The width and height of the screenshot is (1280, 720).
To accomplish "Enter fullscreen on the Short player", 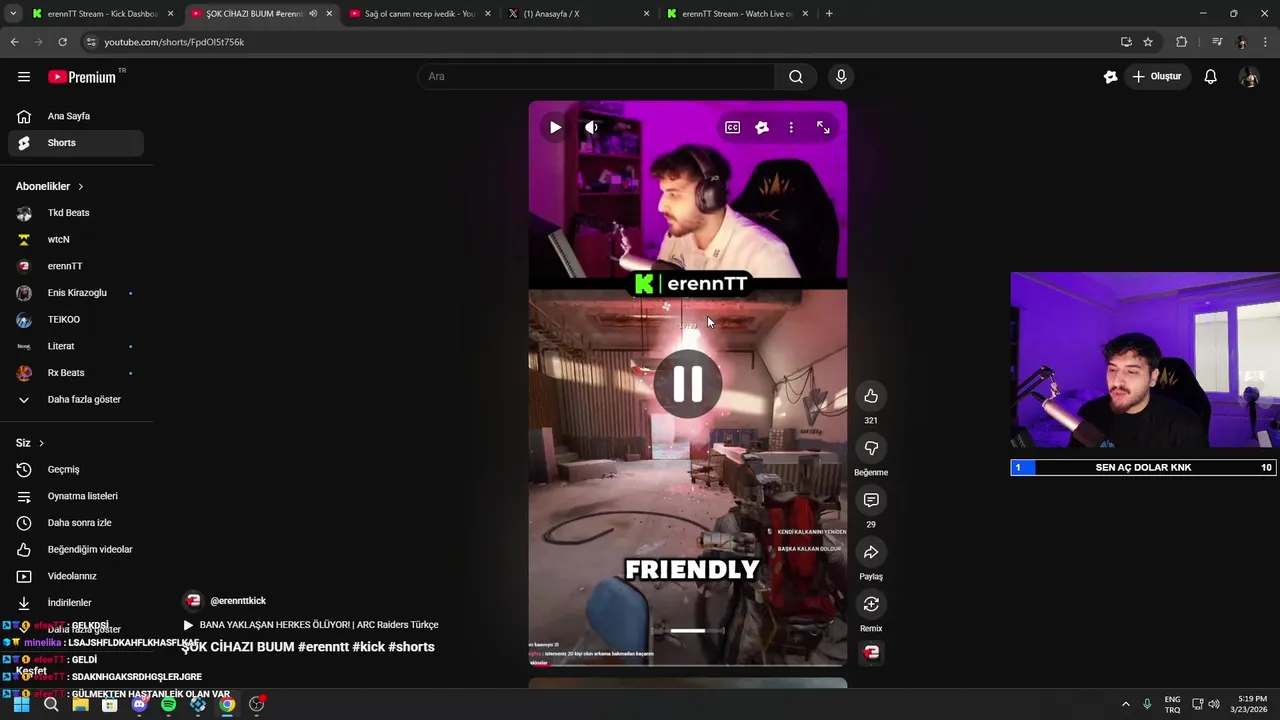I will click(x=823, y=128).
